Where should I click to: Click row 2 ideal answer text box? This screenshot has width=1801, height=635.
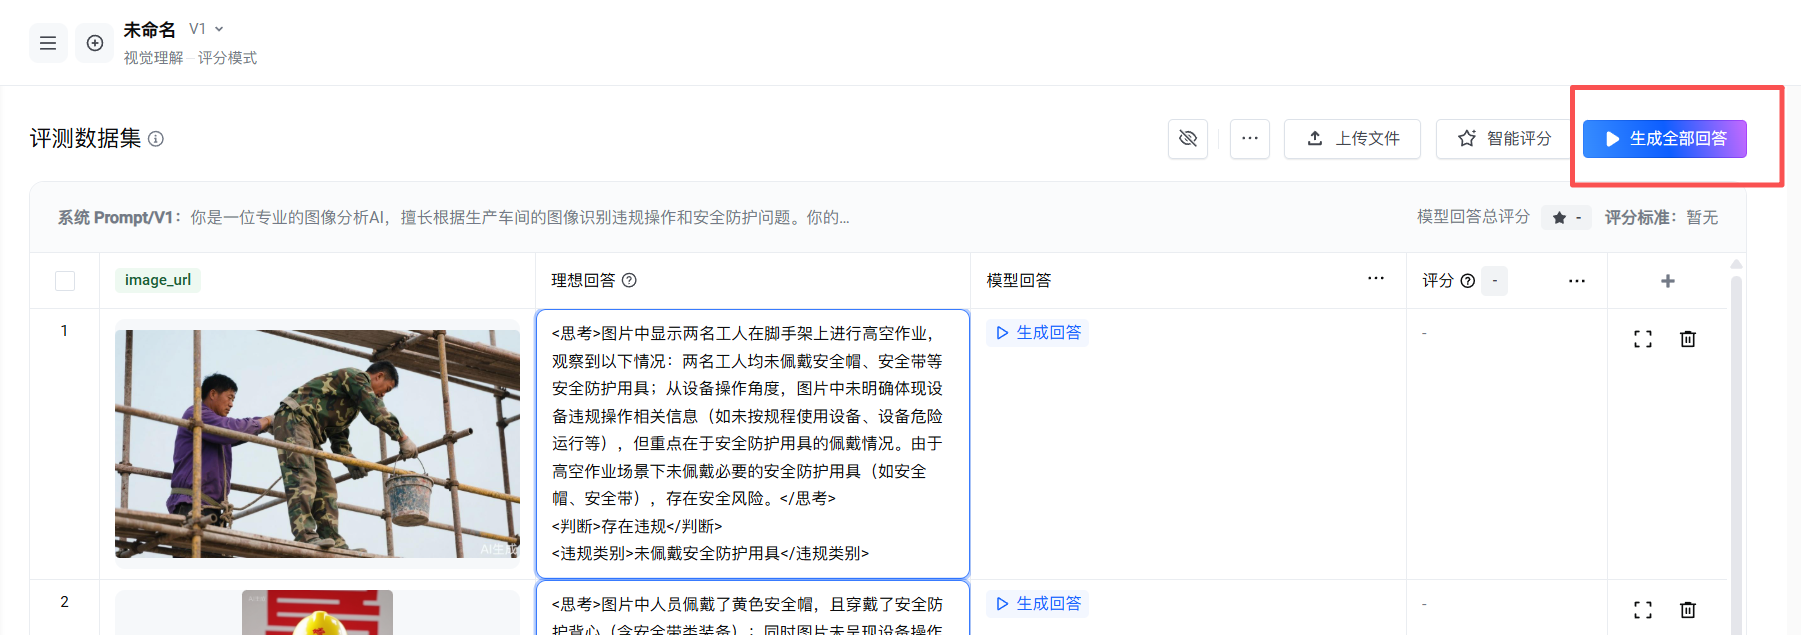pos(753,608)
